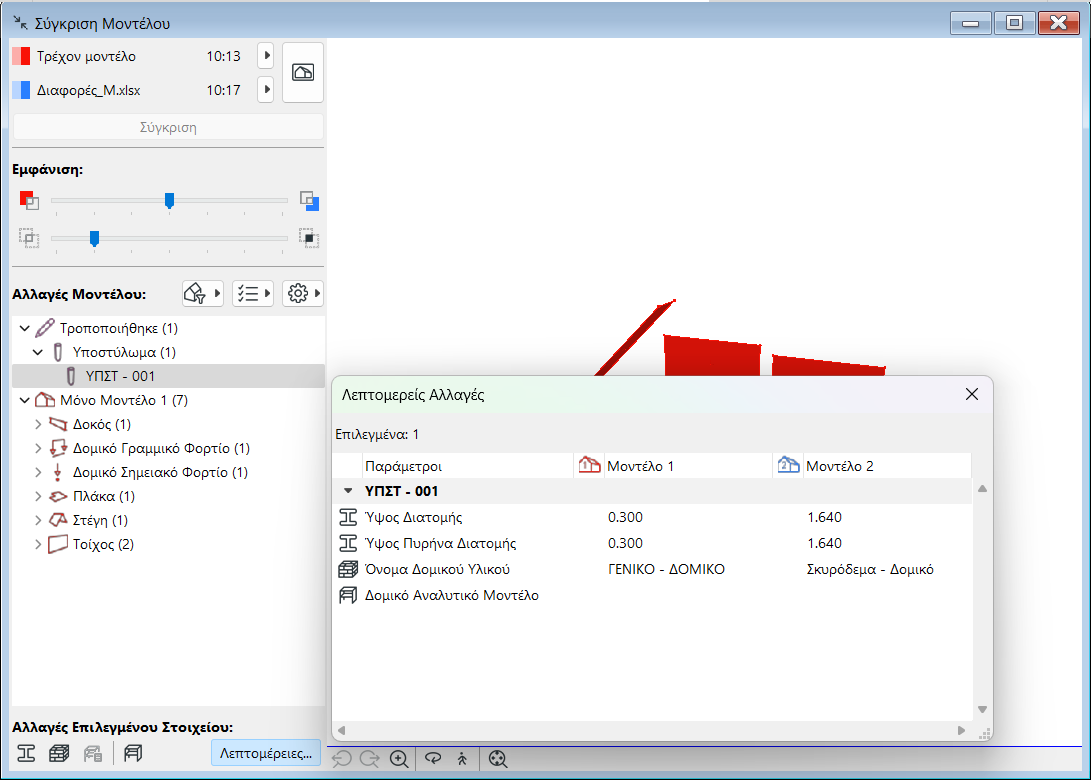
Task: Click the column icon beside Υποστύλωμα
Action: tap(58, 352)
